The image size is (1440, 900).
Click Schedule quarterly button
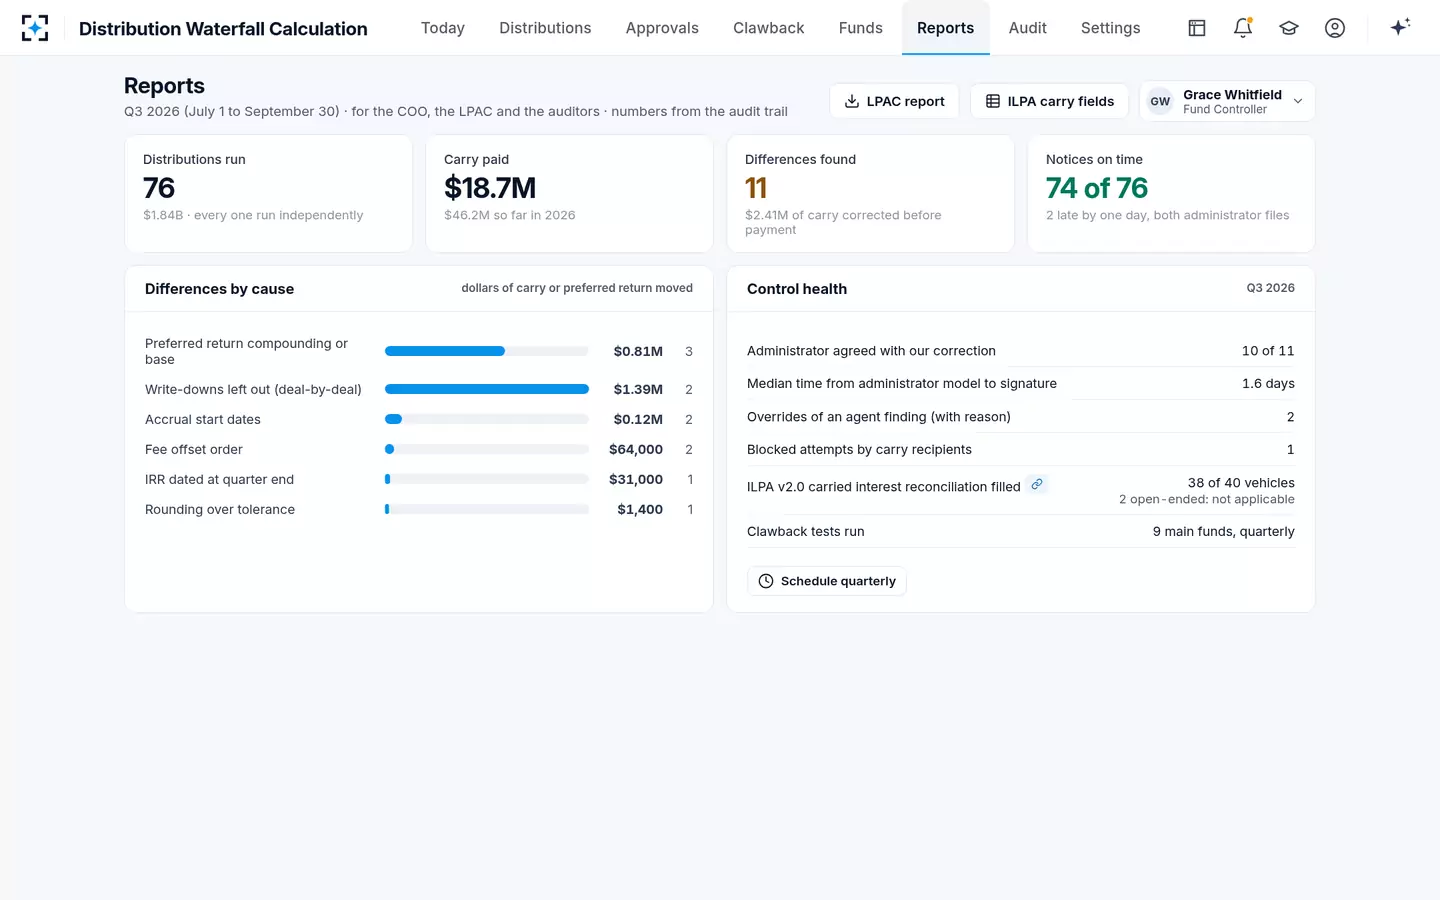point(827,581)
